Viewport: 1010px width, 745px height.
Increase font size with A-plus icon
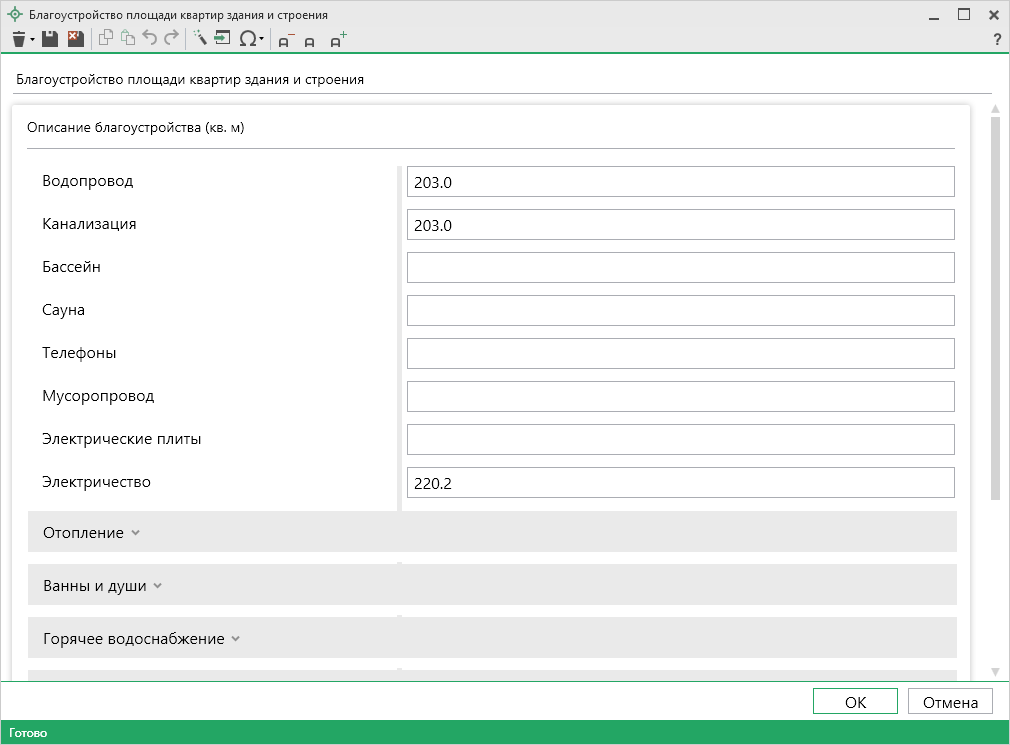coord(338,40)
